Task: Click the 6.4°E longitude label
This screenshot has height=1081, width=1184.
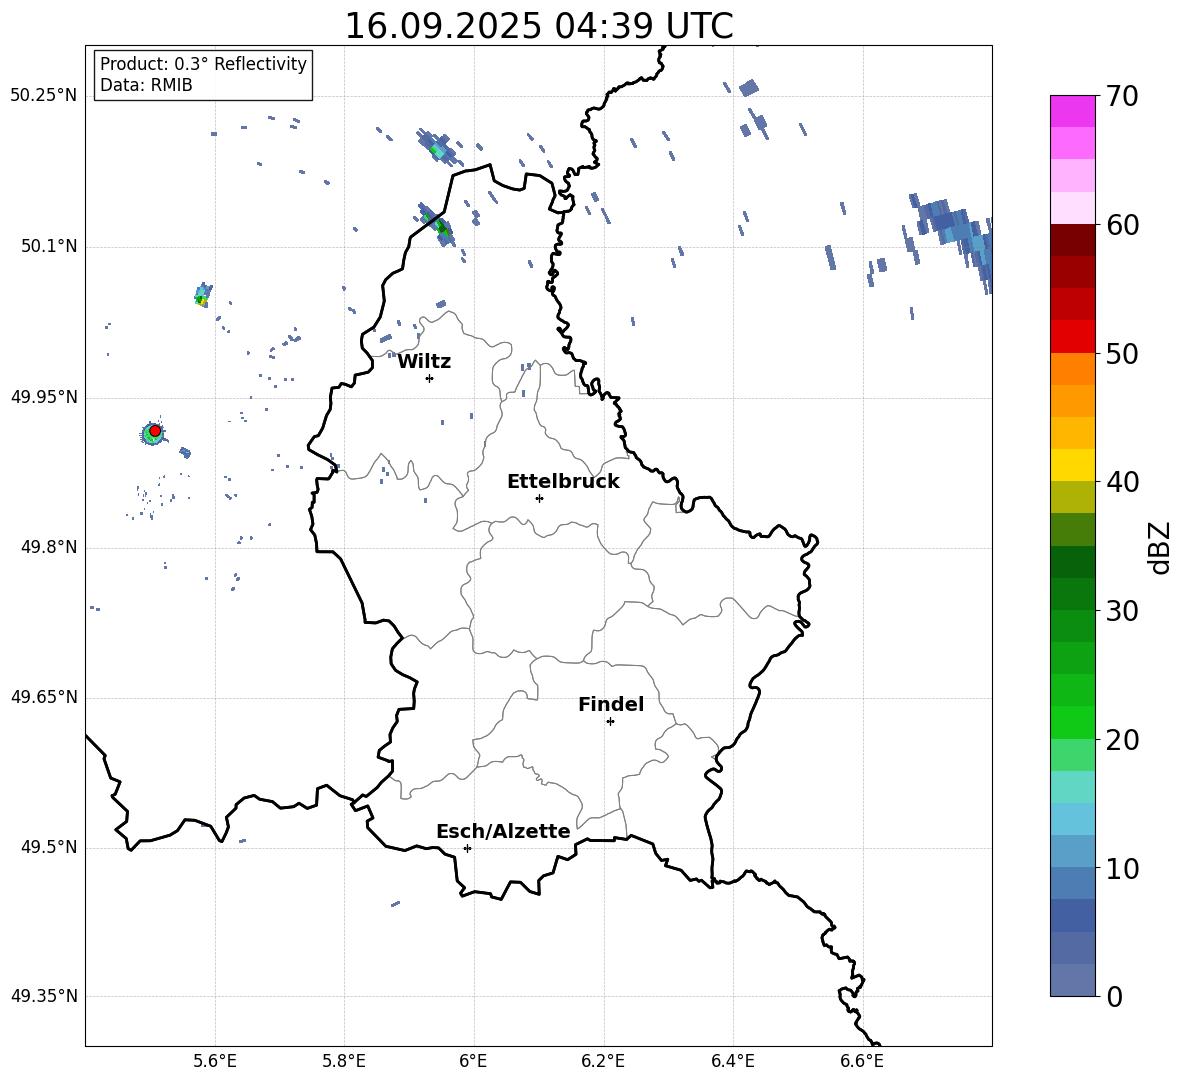Action: click(733, 1061)
